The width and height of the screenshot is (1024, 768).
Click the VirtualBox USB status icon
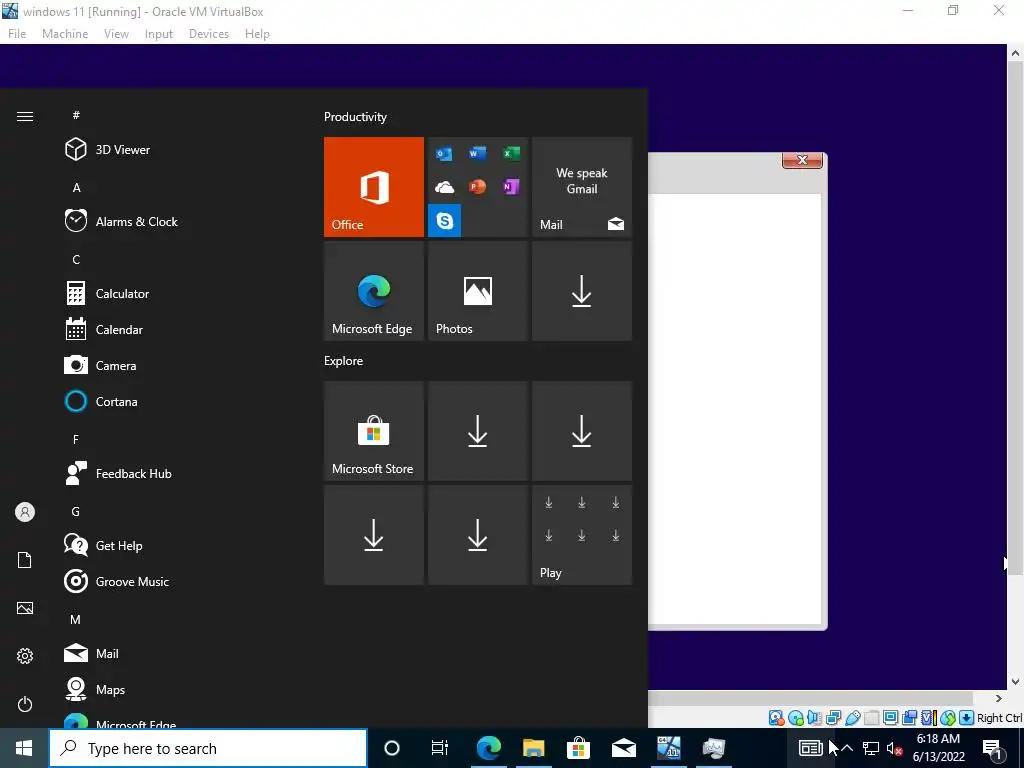pos(852,718)
